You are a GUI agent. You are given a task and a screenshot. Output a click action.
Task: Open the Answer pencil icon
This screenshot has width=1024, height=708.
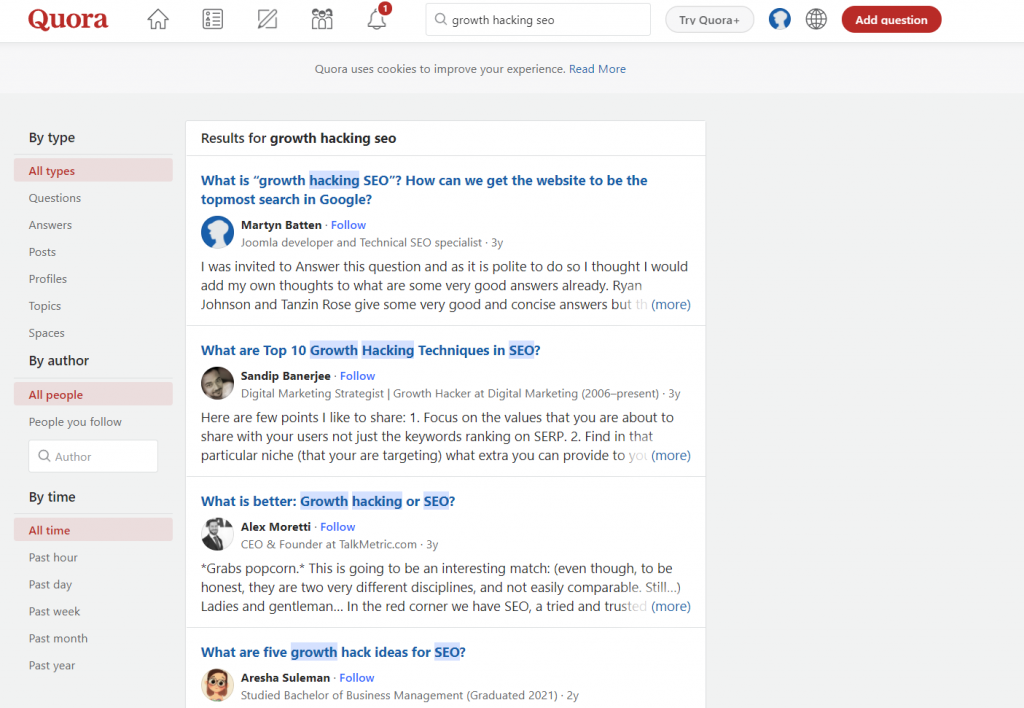(x=267, y=20)
